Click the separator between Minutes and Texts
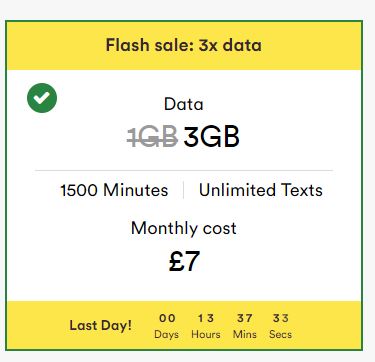 point(184,190)
